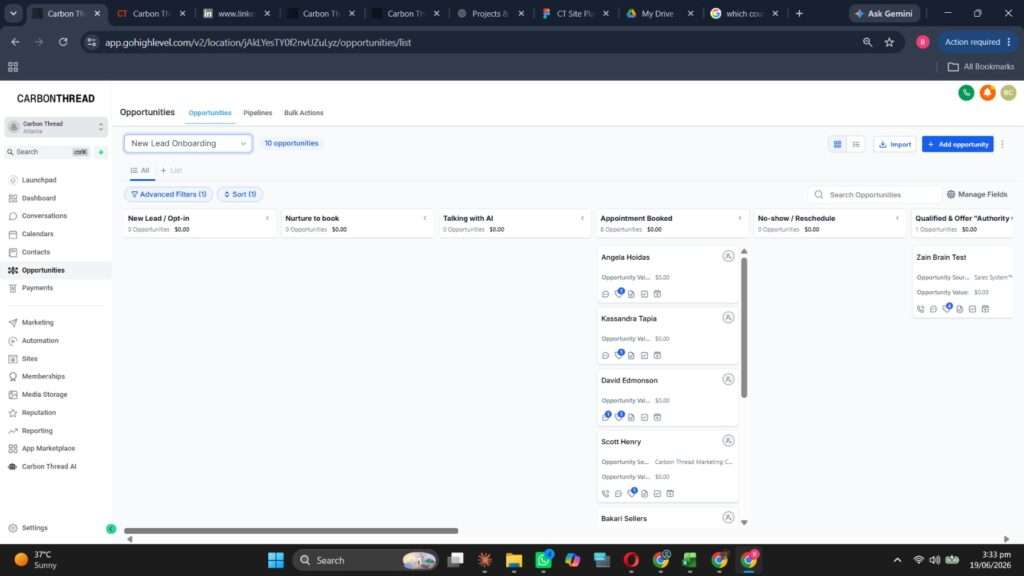Open the New Lead Onboarding pipeline dropdown
This screenshot has width=1024, height=576.
coord(188,143)
